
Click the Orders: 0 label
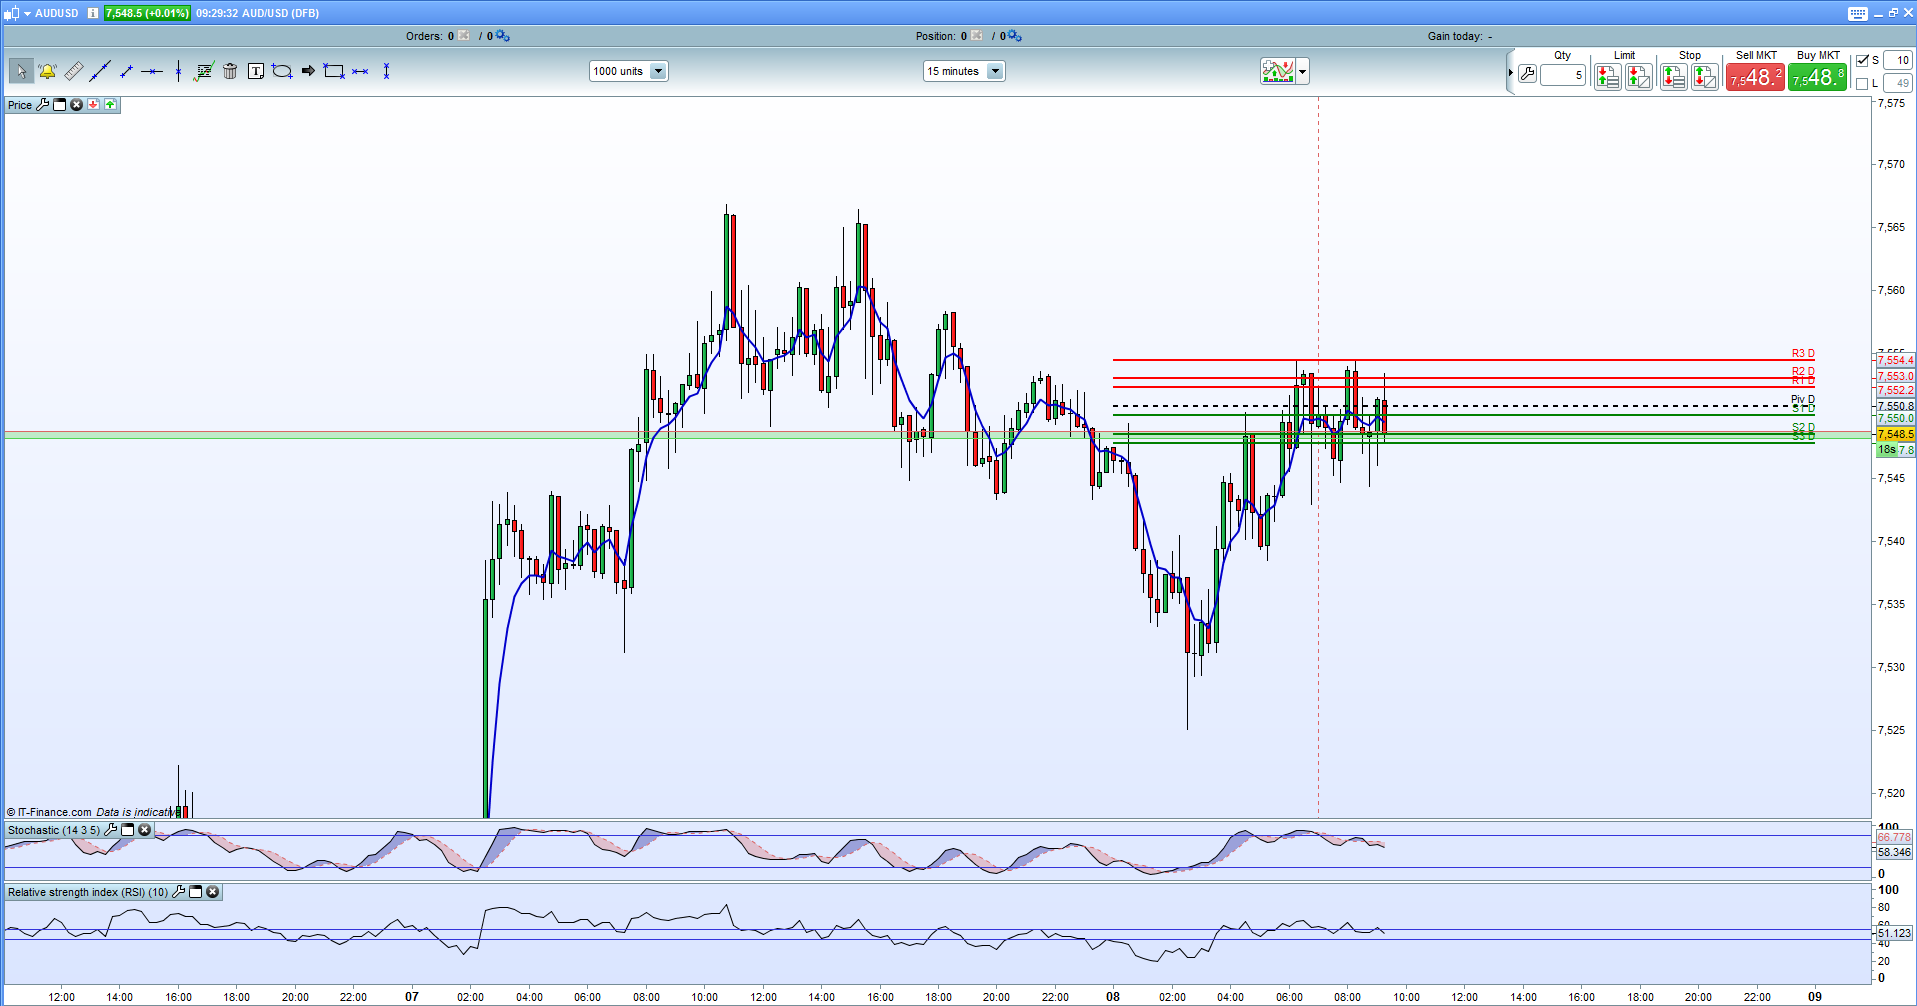(430, 36)
